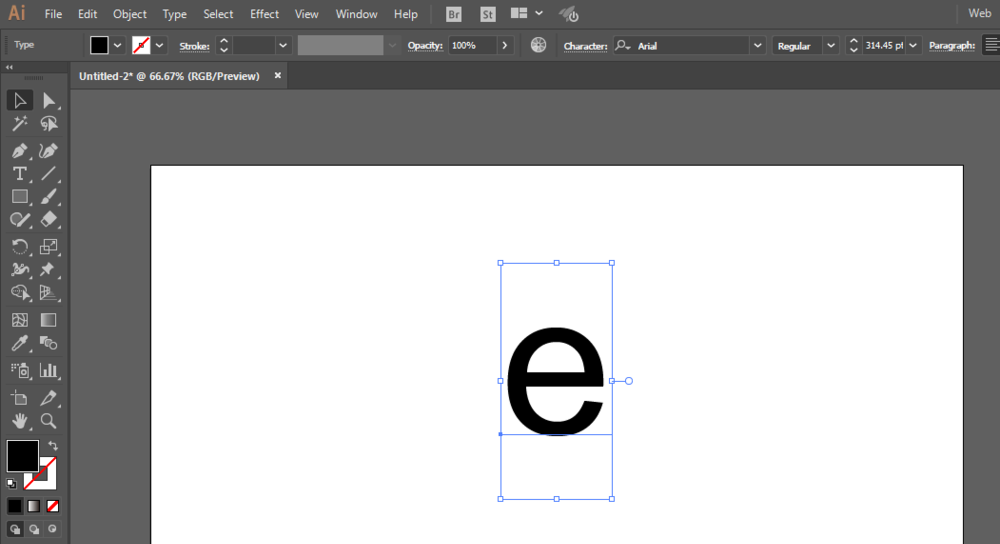1000x544 pixels.
Task: Switch the paint mode to Gradient
Action: tap(33, 506)
